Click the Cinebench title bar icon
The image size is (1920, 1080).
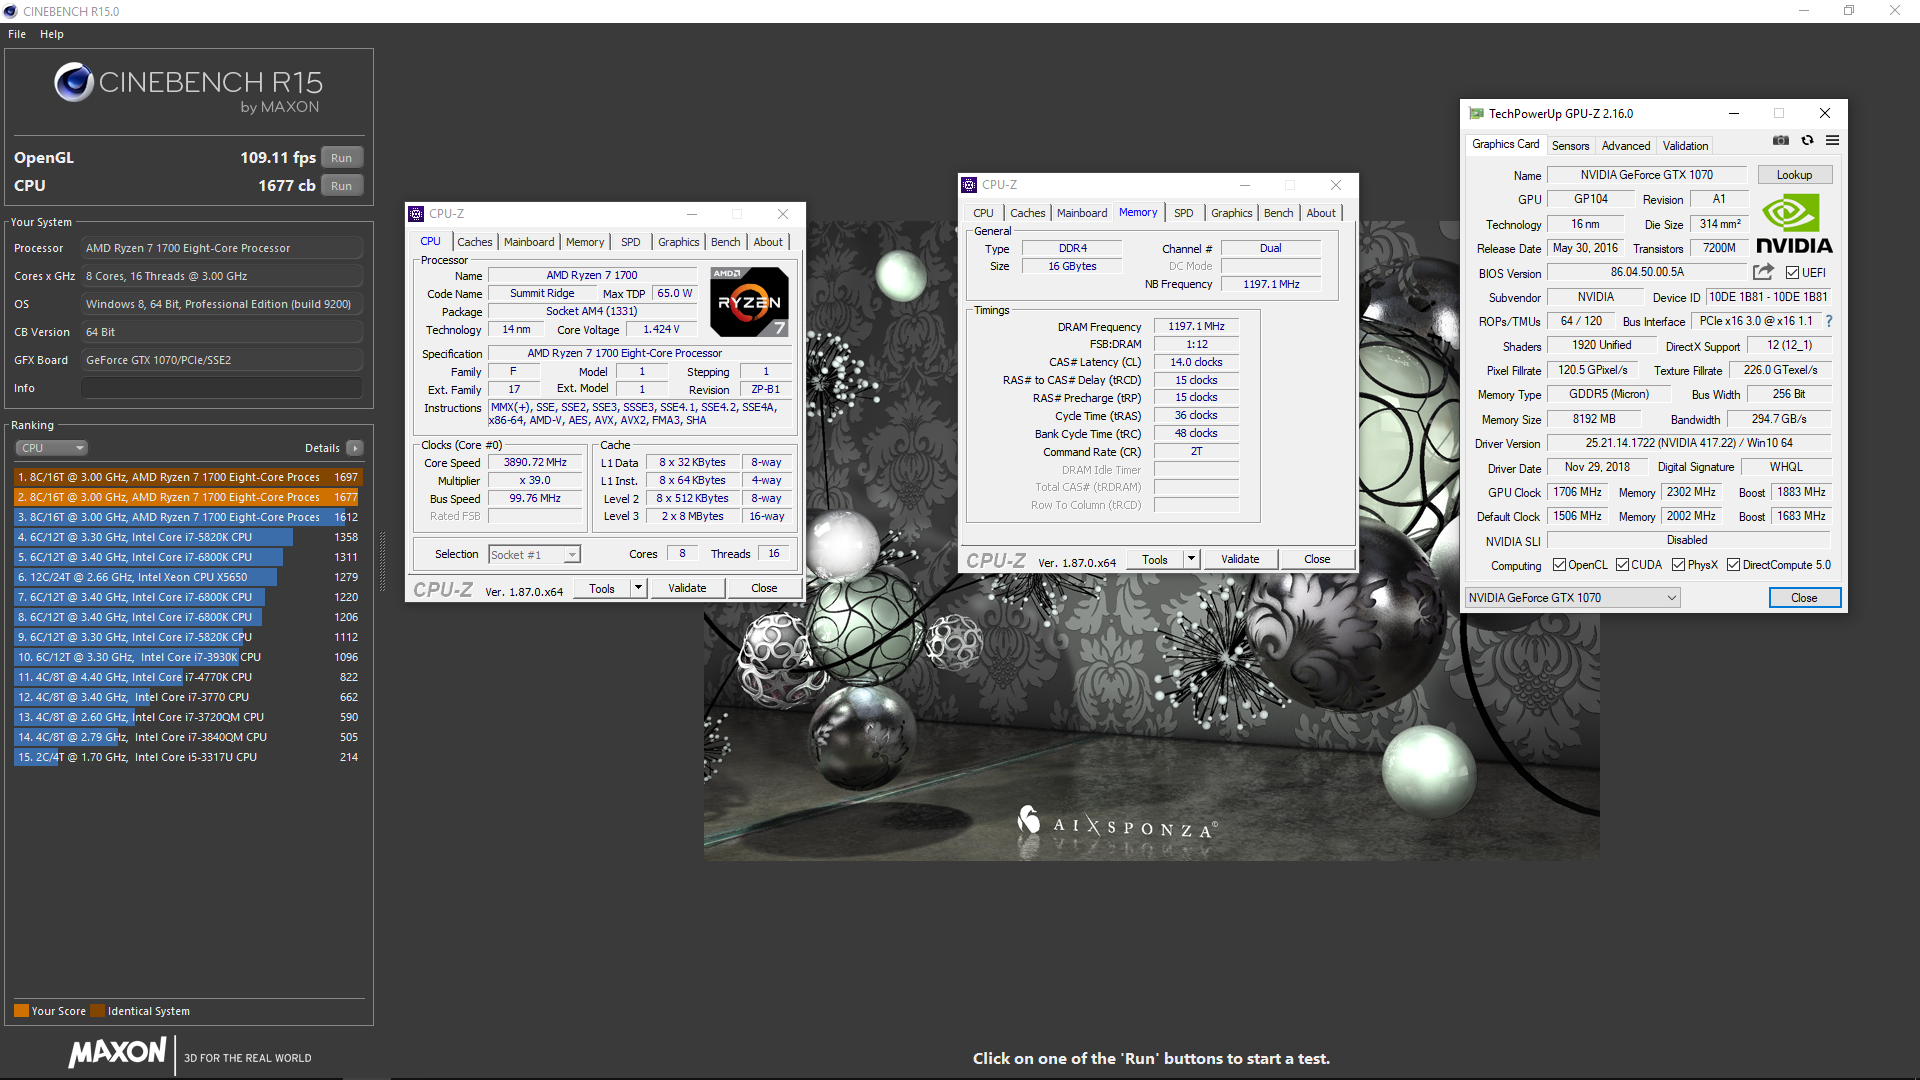coord(11,11)
